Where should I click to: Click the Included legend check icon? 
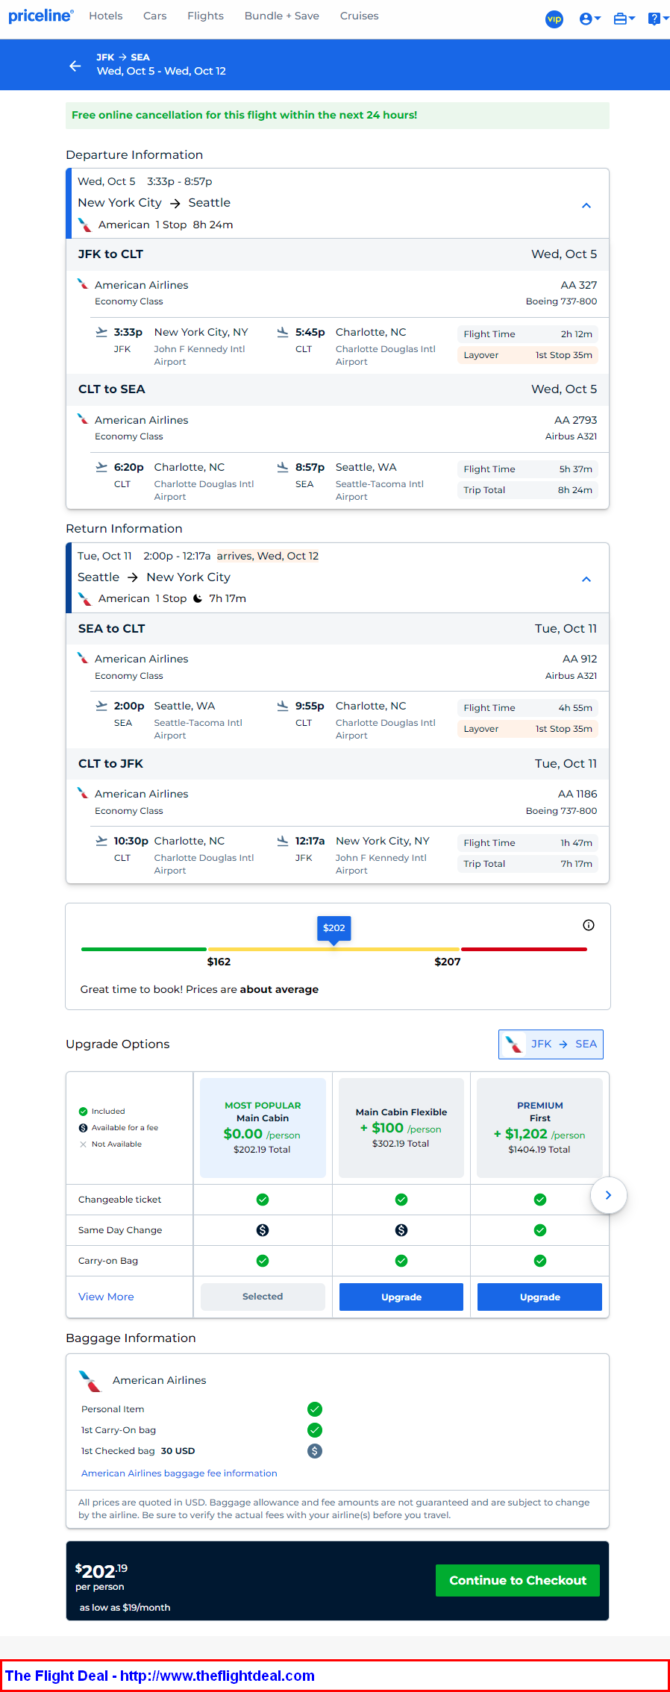(x=83, y=1111)
